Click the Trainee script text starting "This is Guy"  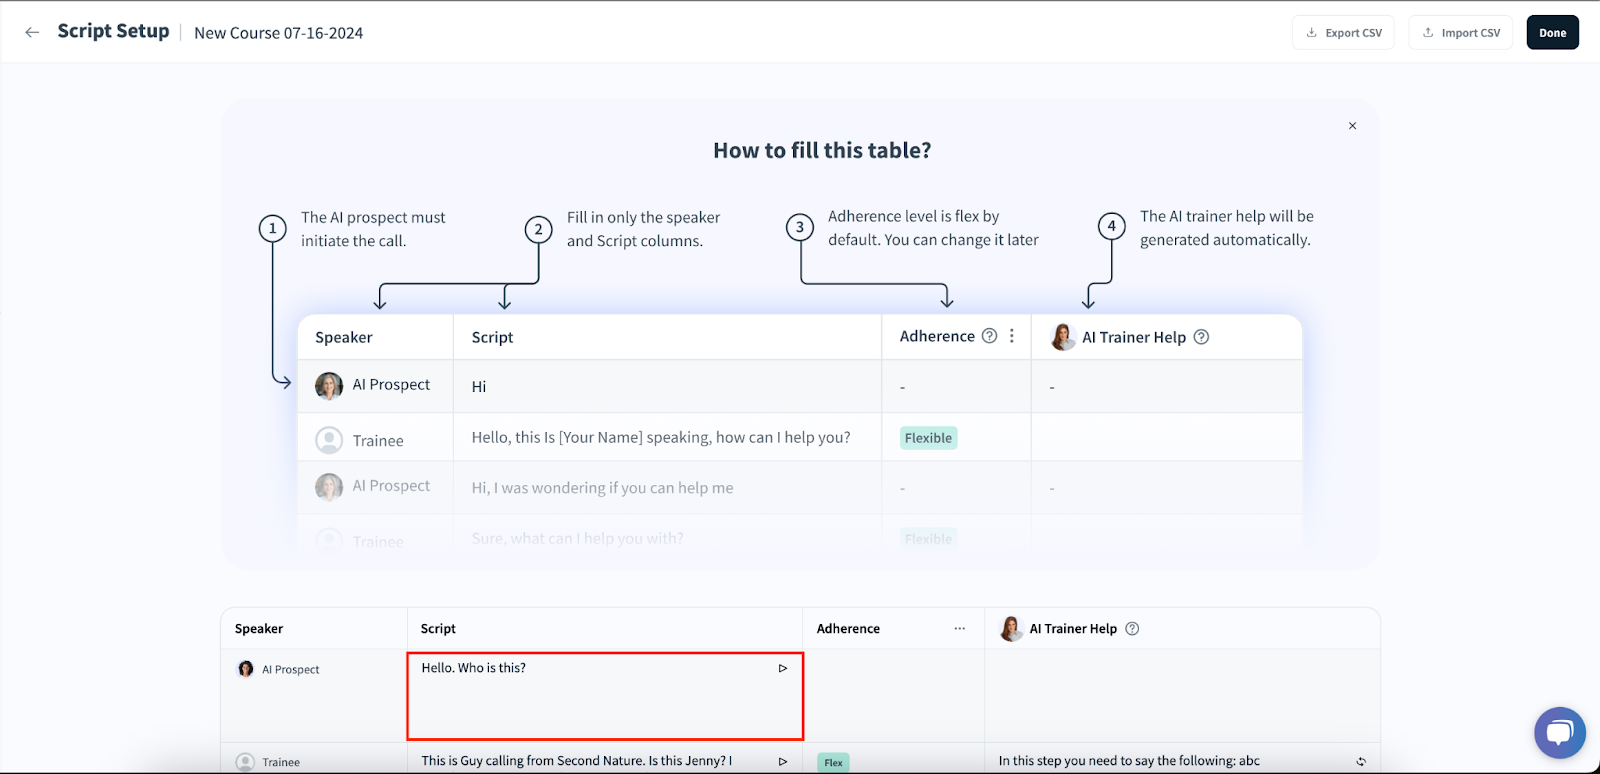[576, 761]
